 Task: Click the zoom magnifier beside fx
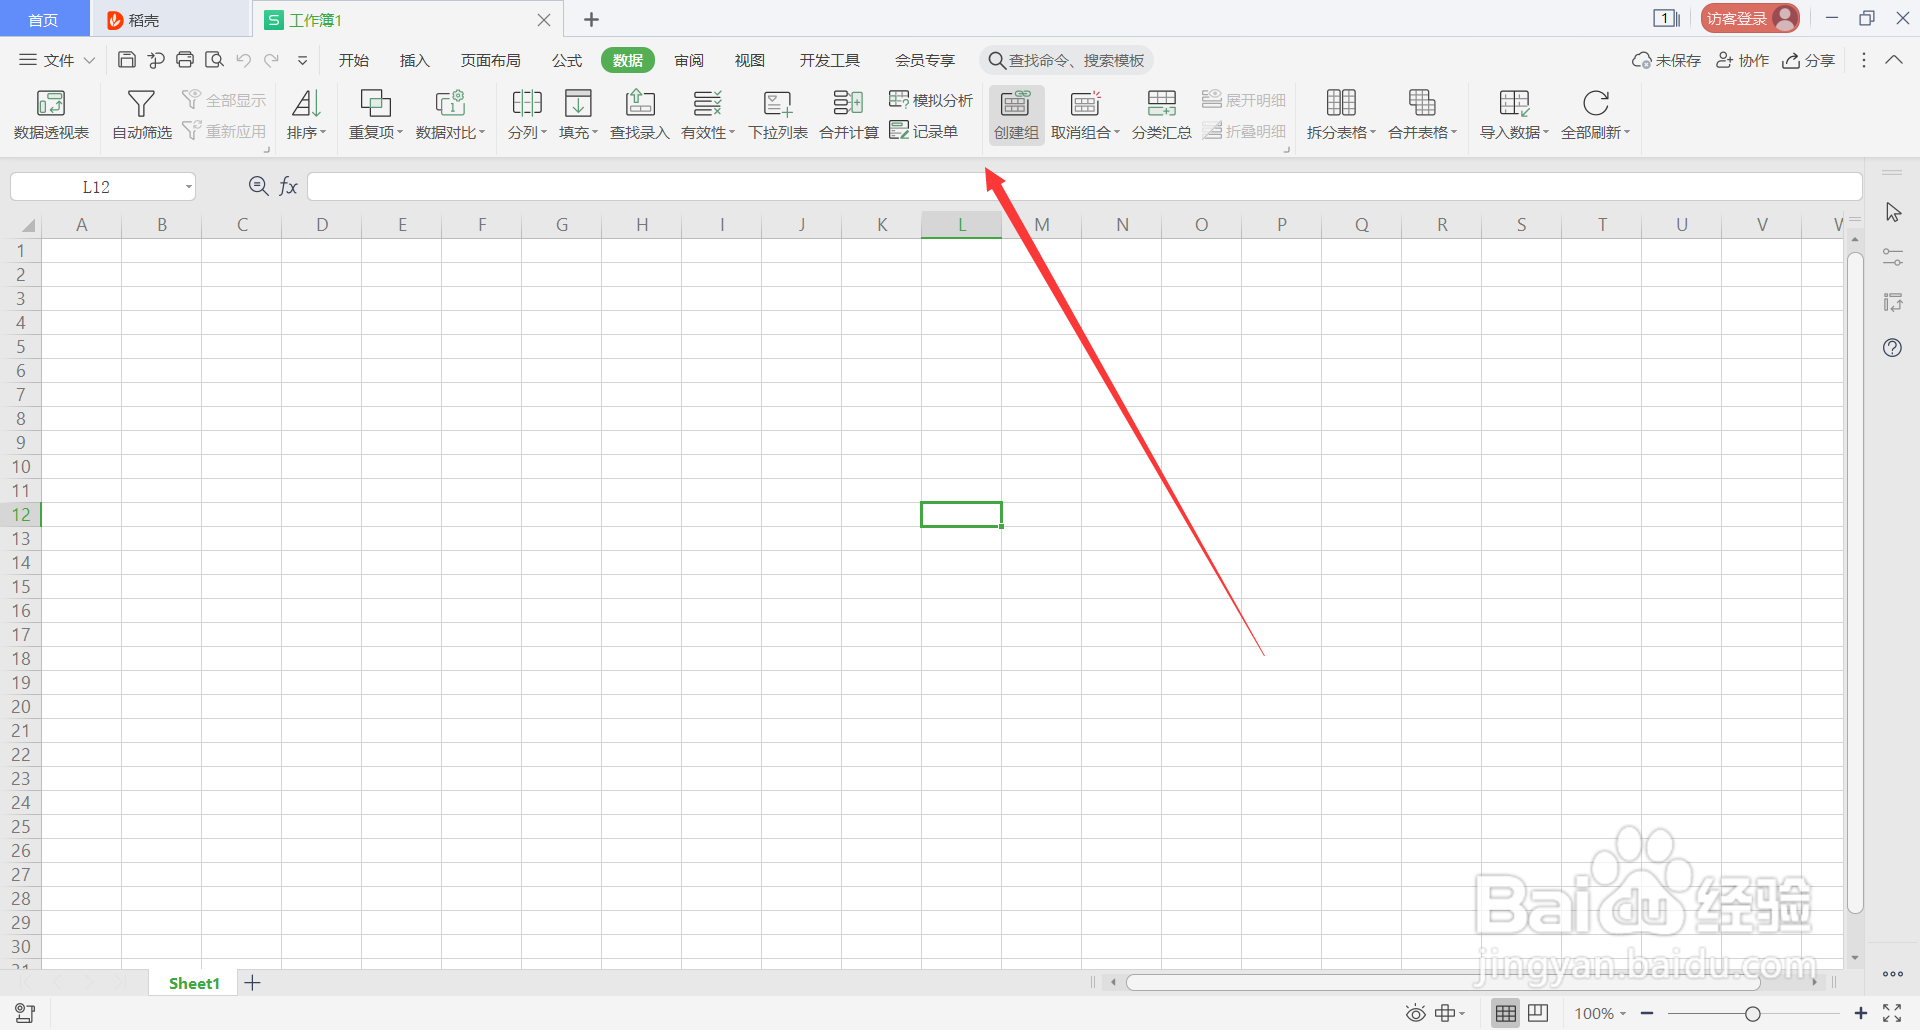[x=258, y=186]
